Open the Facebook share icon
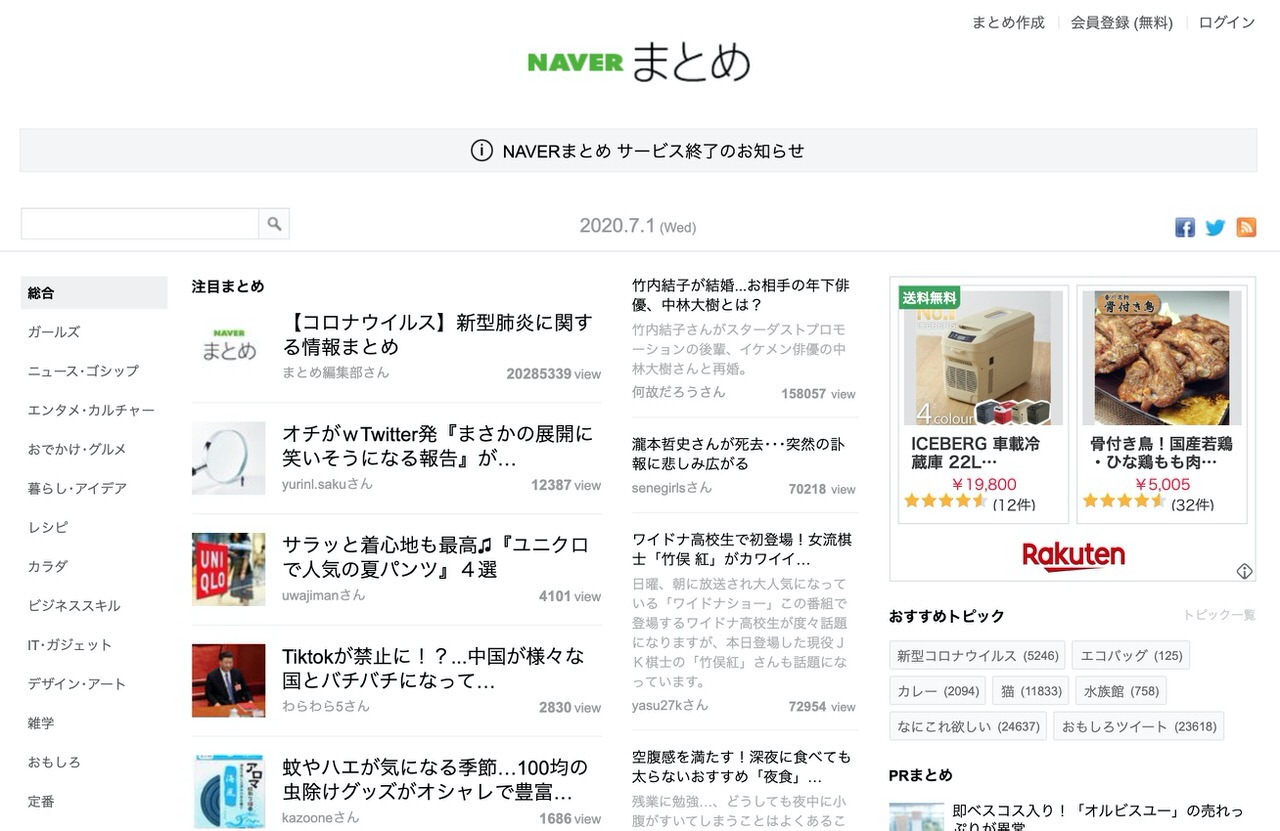 [x=1185, y=227]
